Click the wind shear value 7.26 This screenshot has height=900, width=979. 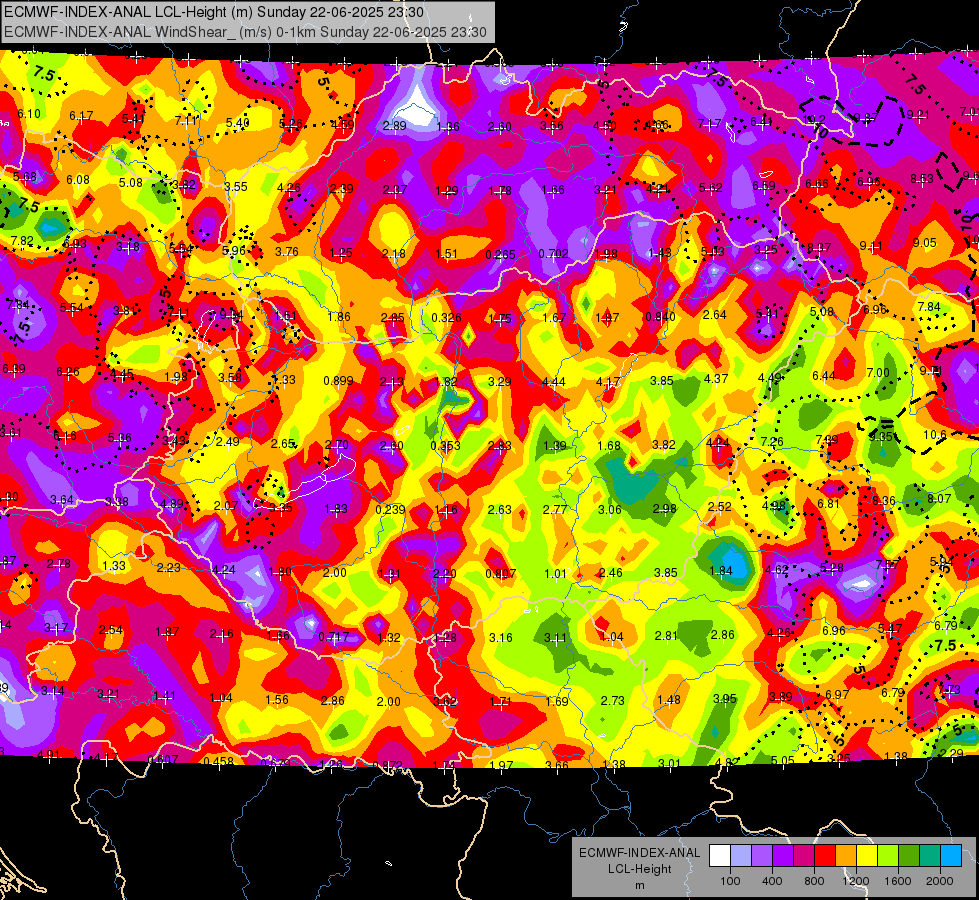[x=772, y=442]
